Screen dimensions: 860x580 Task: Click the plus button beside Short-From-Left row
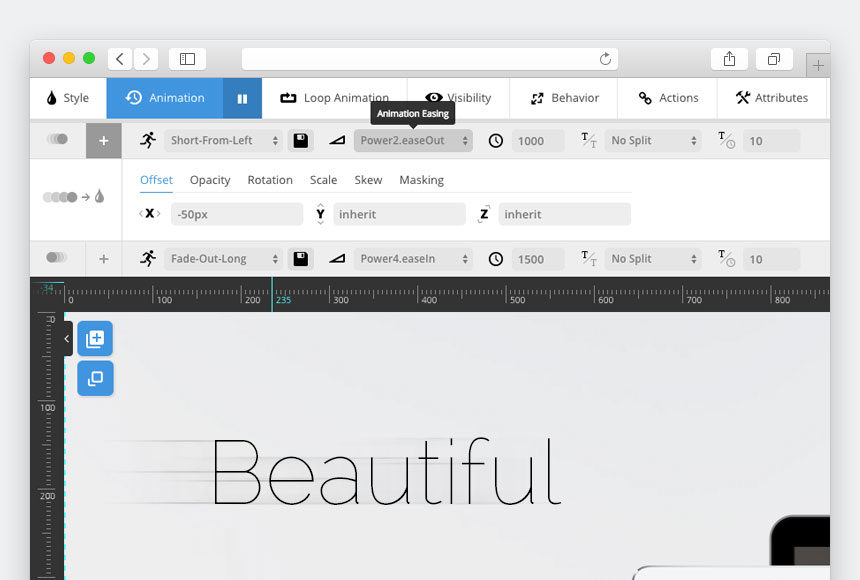(x=104, y=141)
